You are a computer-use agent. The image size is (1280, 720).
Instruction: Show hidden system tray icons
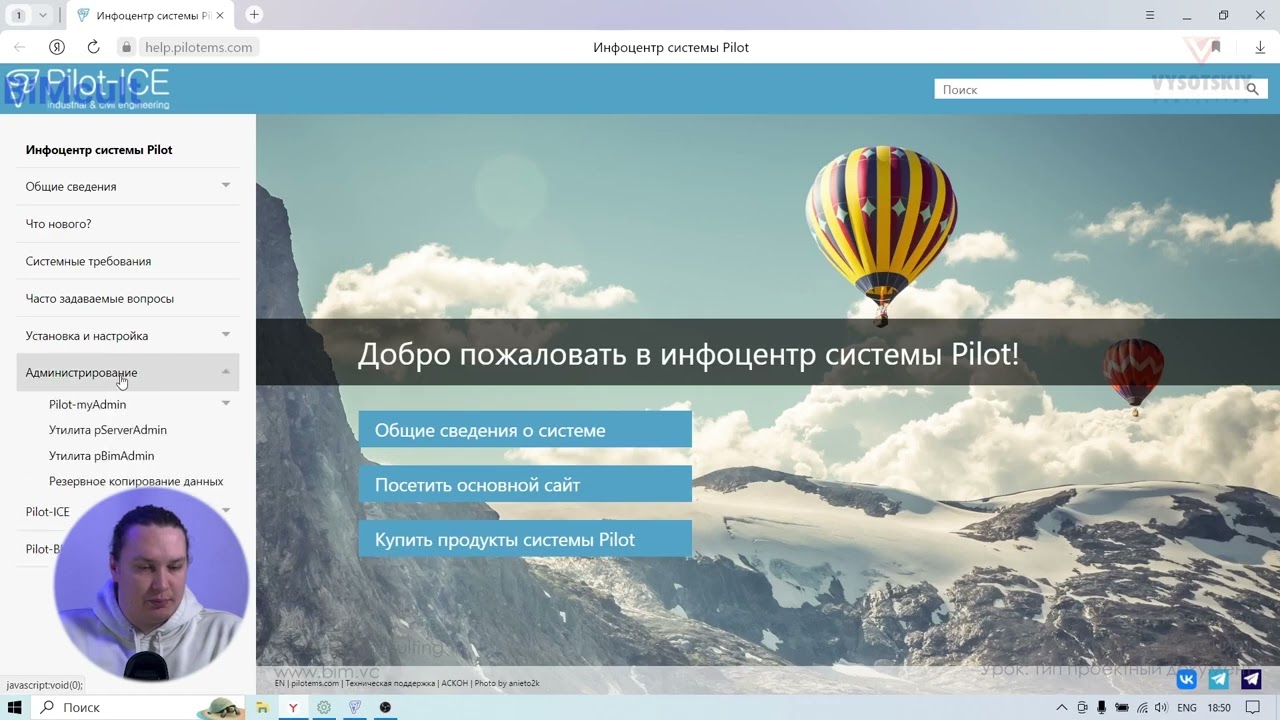tap(1062, 707)
